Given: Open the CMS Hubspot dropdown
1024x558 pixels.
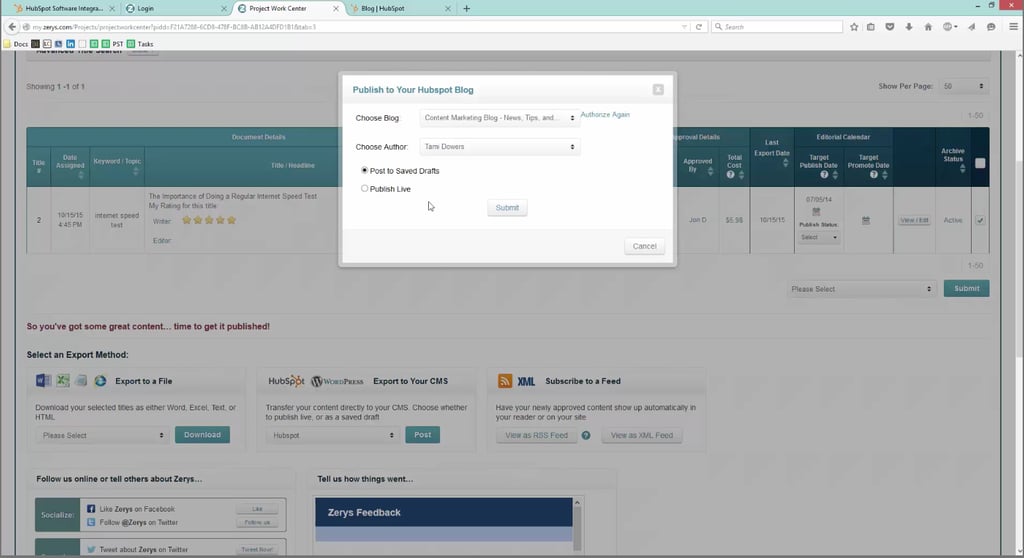Looking at the screenshot, I should tap(332, 435).
